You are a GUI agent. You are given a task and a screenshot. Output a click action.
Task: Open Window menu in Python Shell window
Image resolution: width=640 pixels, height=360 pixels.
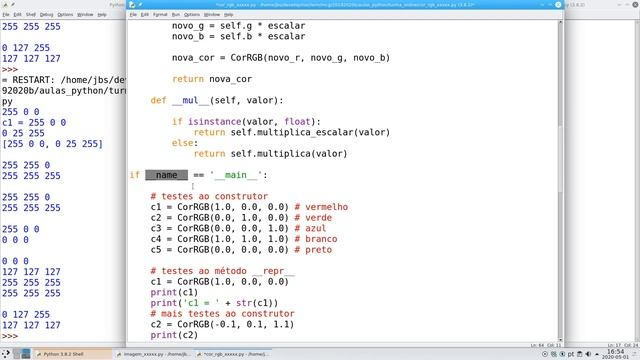(x=85, y=14)
